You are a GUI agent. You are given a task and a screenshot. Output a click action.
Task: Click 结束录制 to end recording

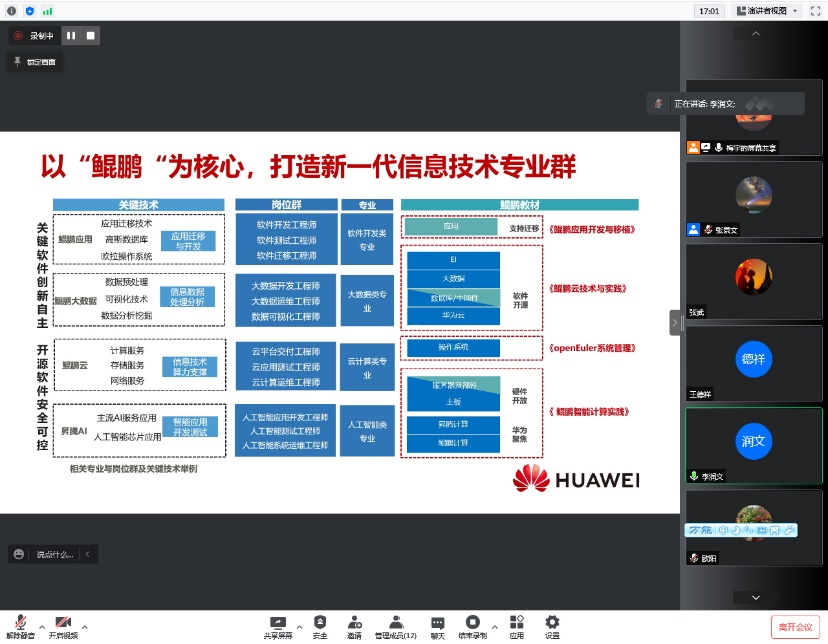473,627
